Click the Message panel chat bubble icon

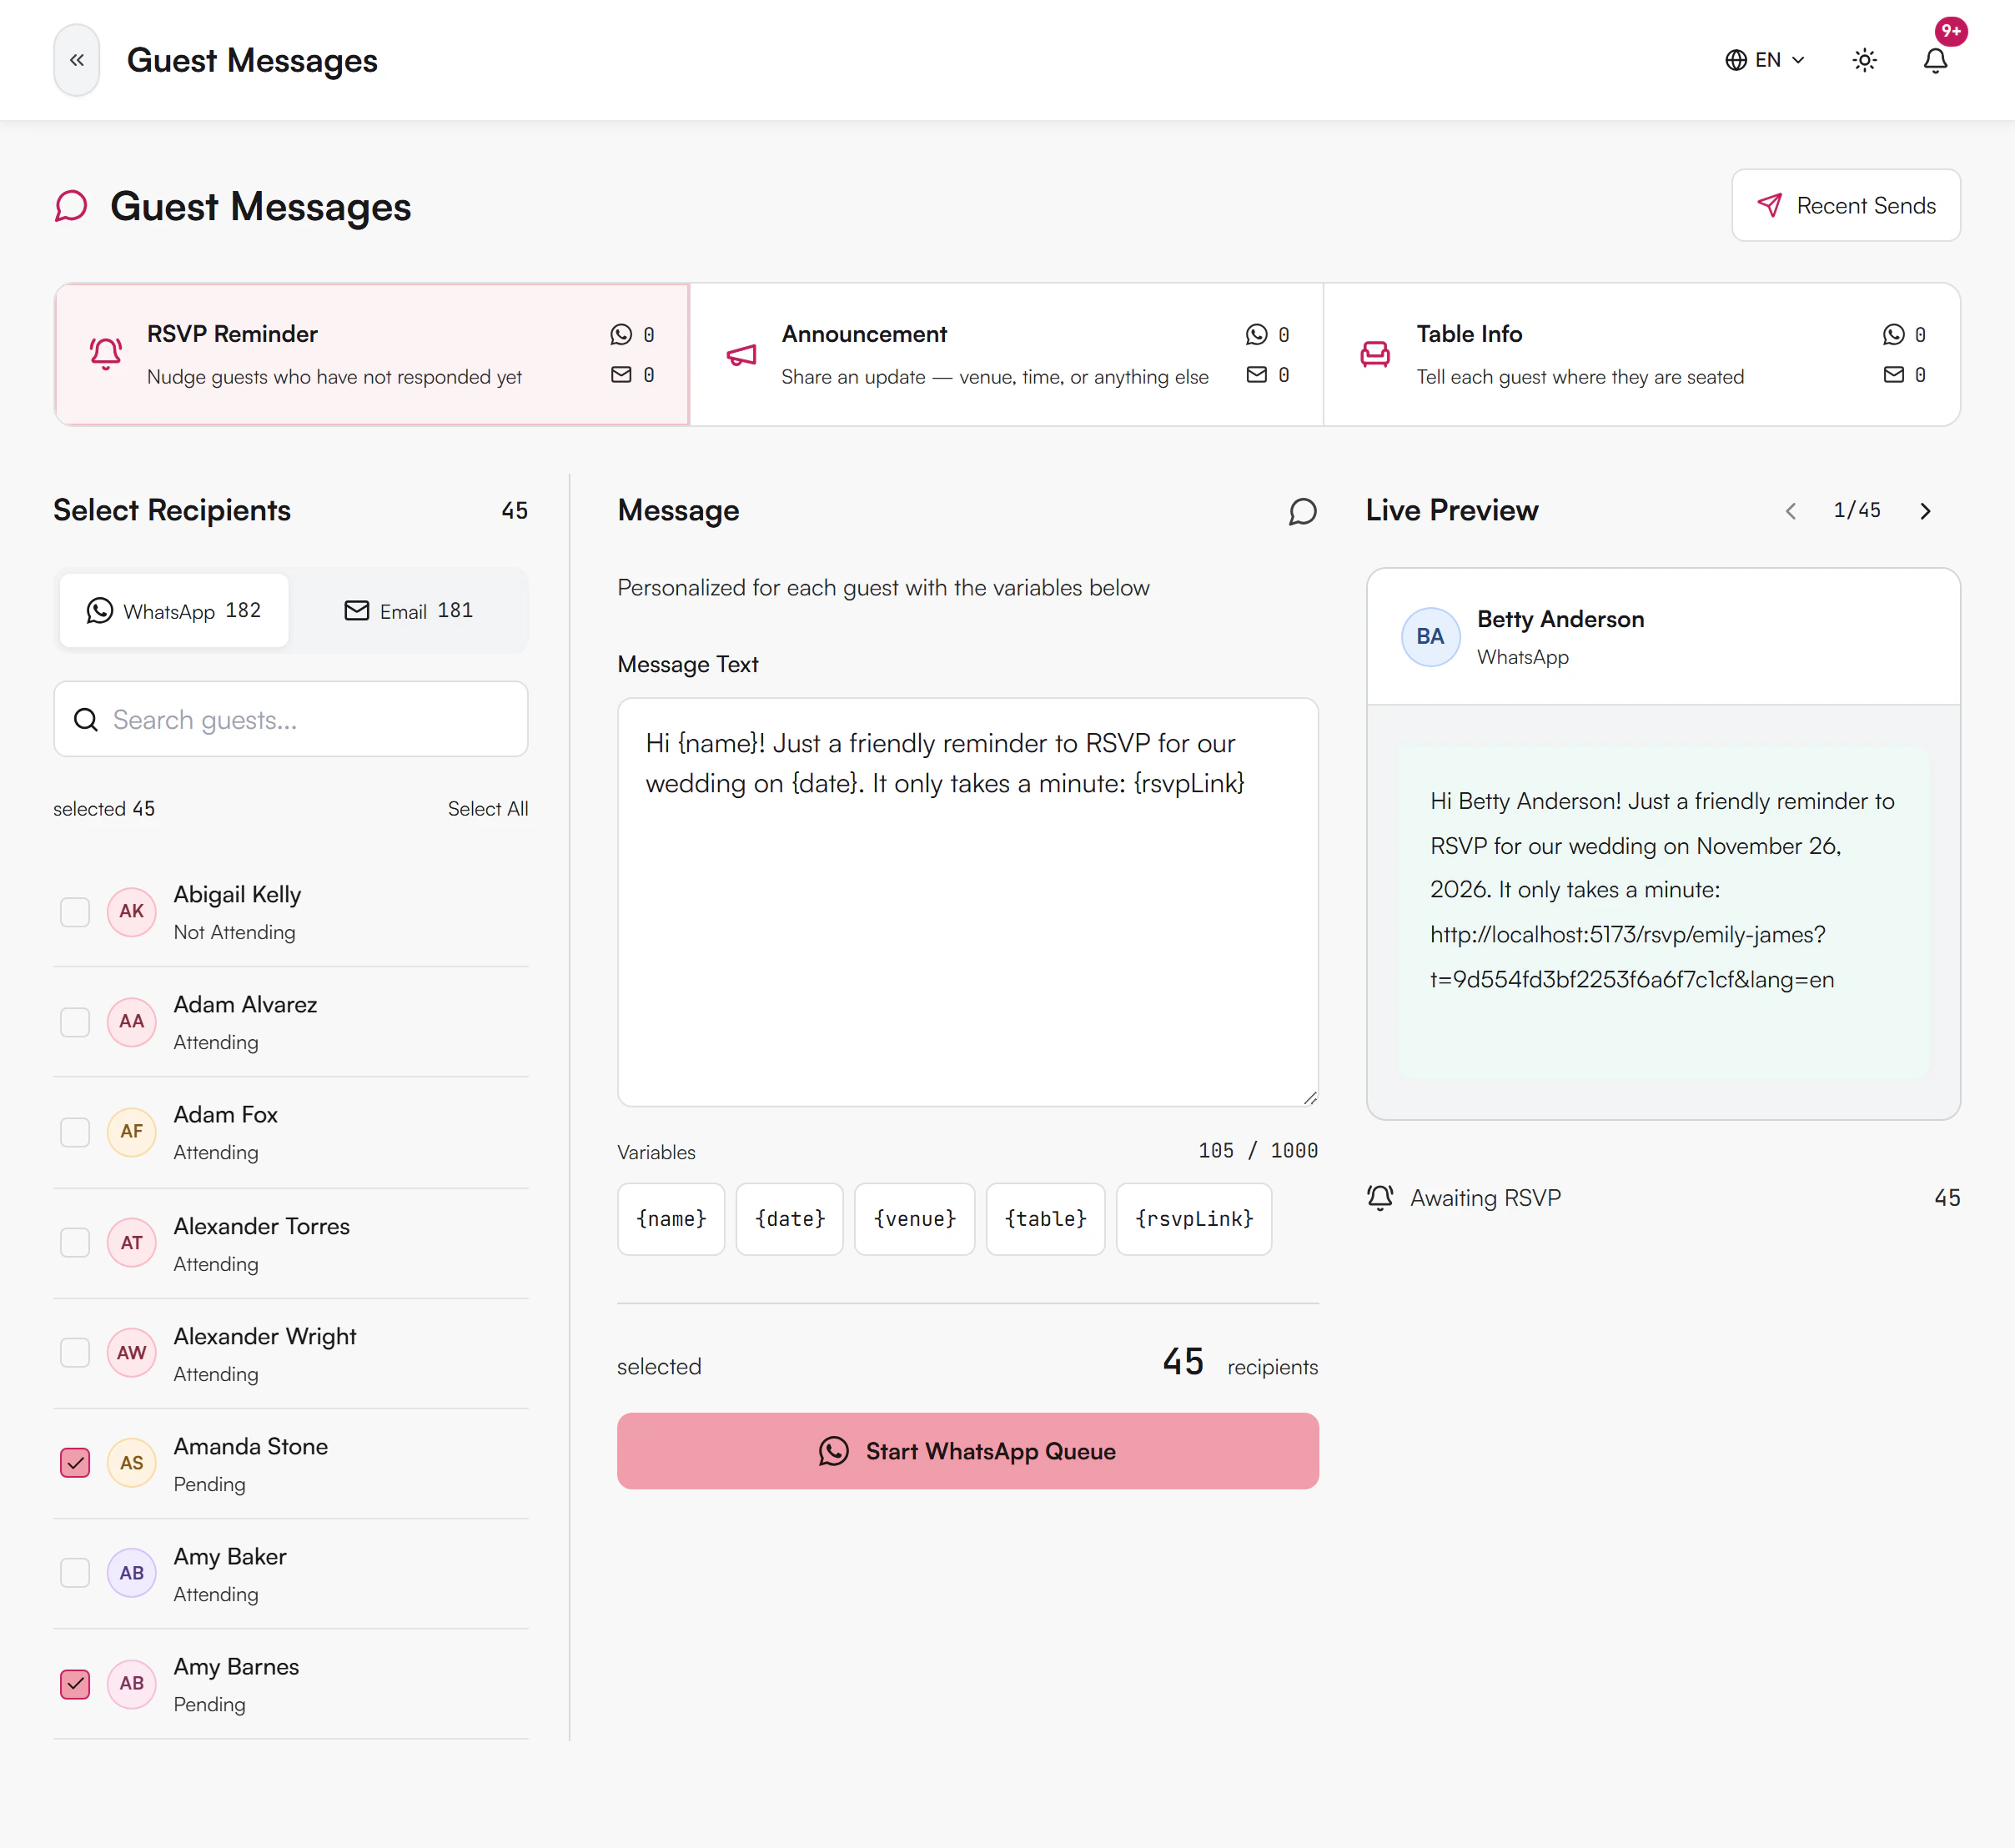pos(1302,511)
